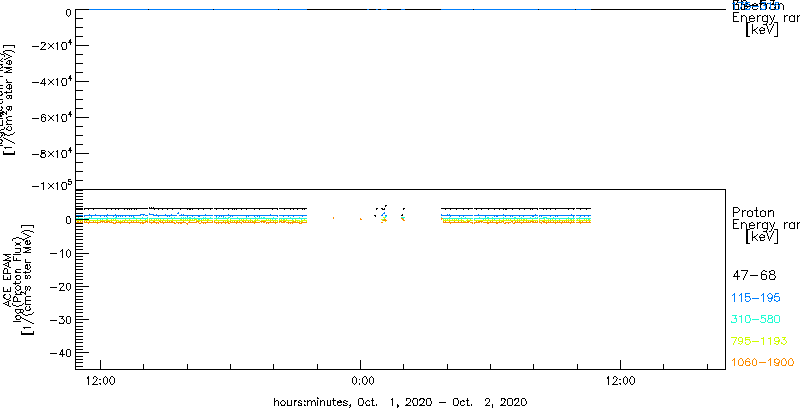Click the blue 115-195 legend label
The width and height of the screenshot is (800, 410).
[x=757, y=298]
